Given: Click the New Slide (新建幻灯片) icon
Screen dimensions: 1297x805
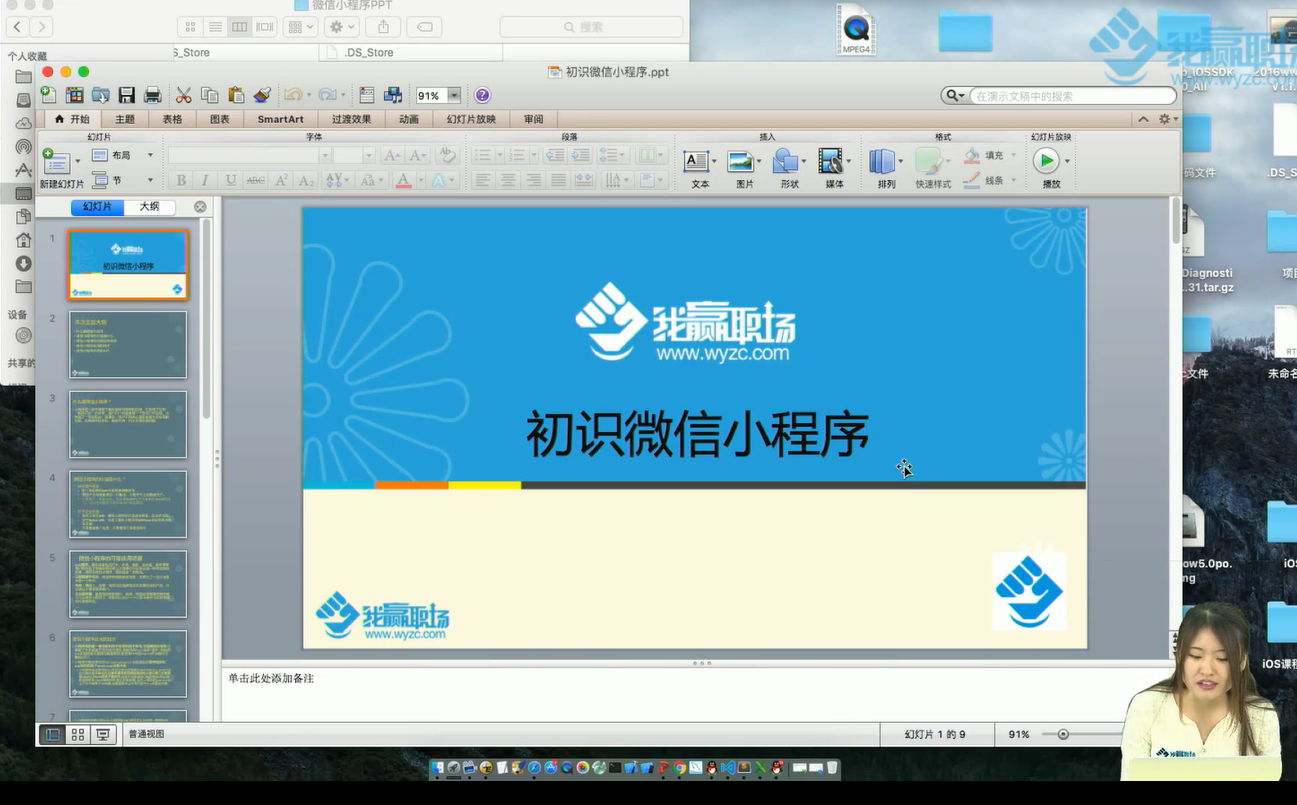Looking at the screenshot, I should point(58,163).
